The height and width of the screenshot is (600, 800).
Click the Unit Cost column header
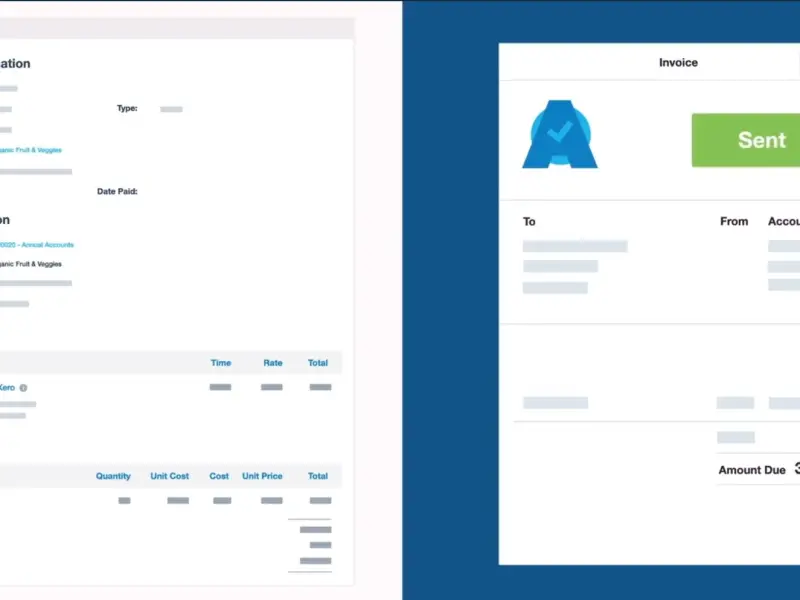pyautogui.click(x=169, y=476)
